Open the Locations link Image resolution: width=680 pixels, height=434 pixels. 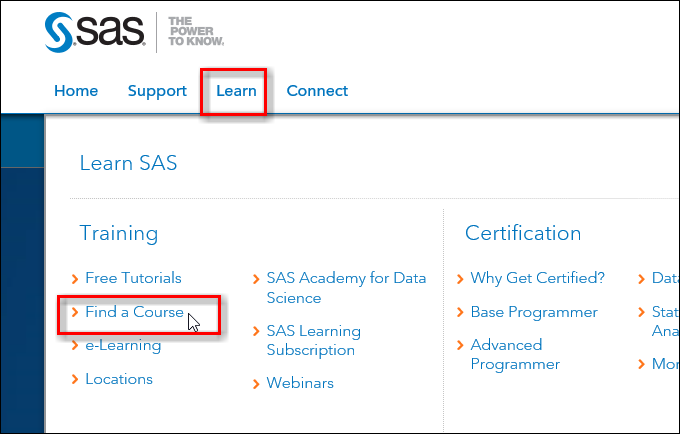pyautogui.click(x=119, y=379)
